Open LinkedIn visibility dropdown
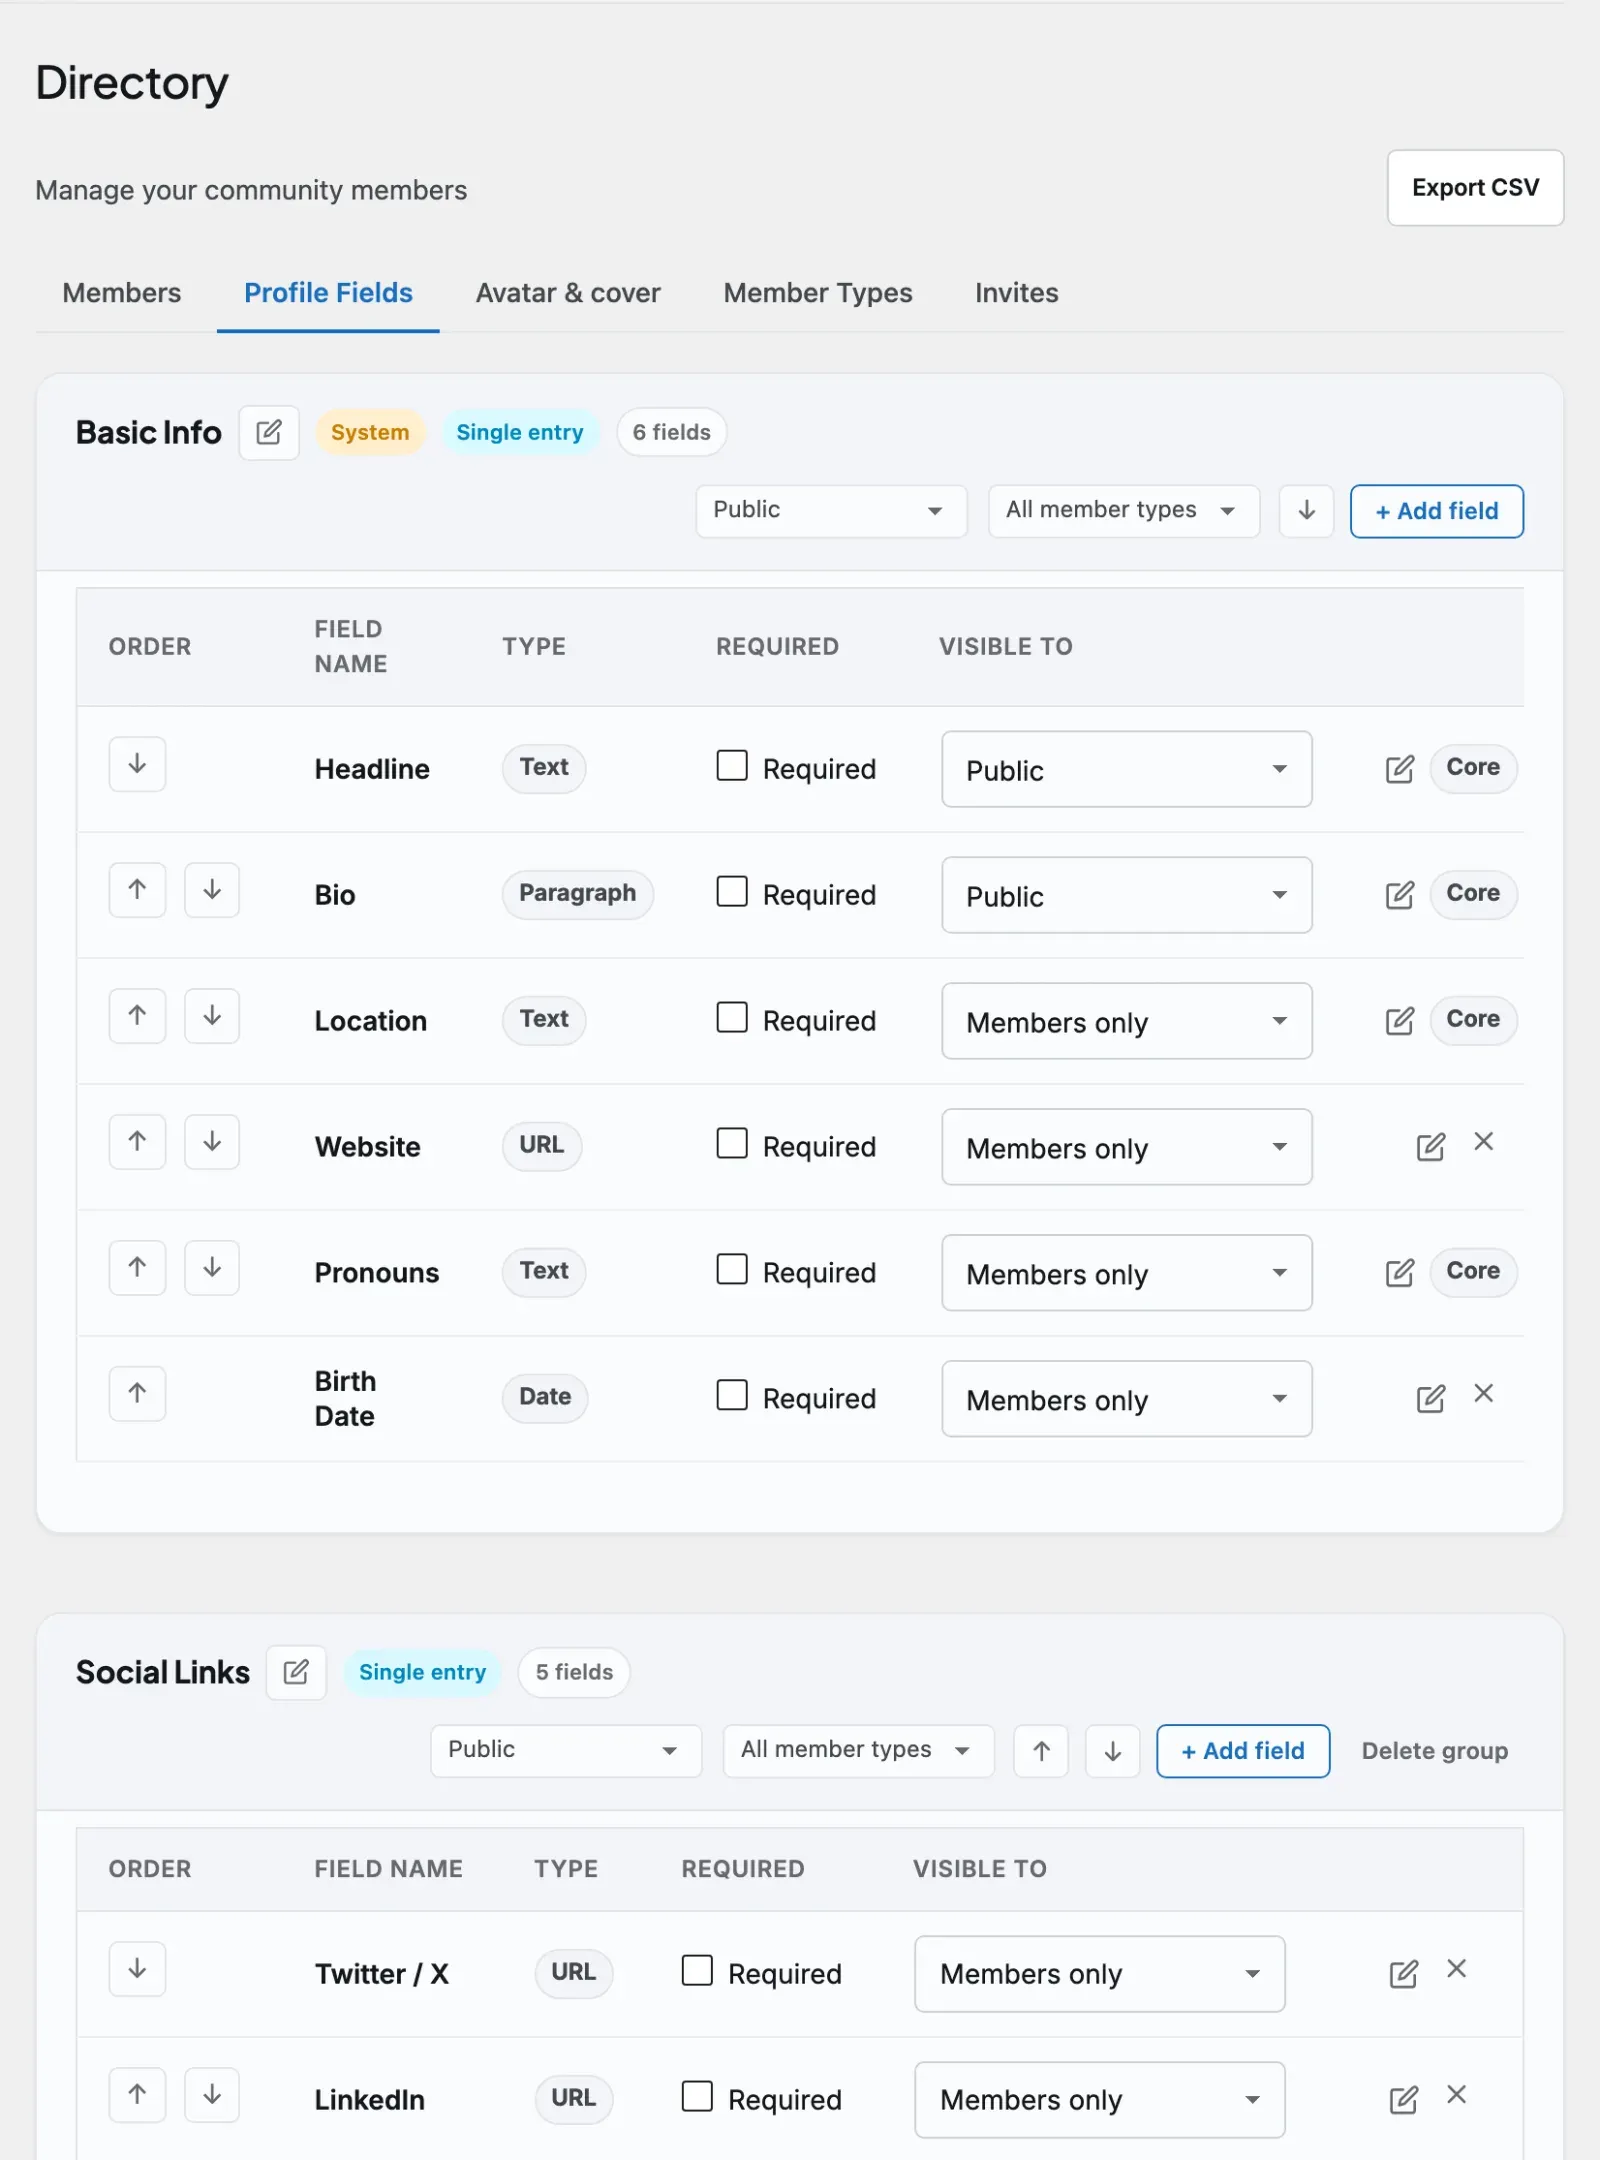Screen dimensions: 1600x2160 coord(1100,2100)
